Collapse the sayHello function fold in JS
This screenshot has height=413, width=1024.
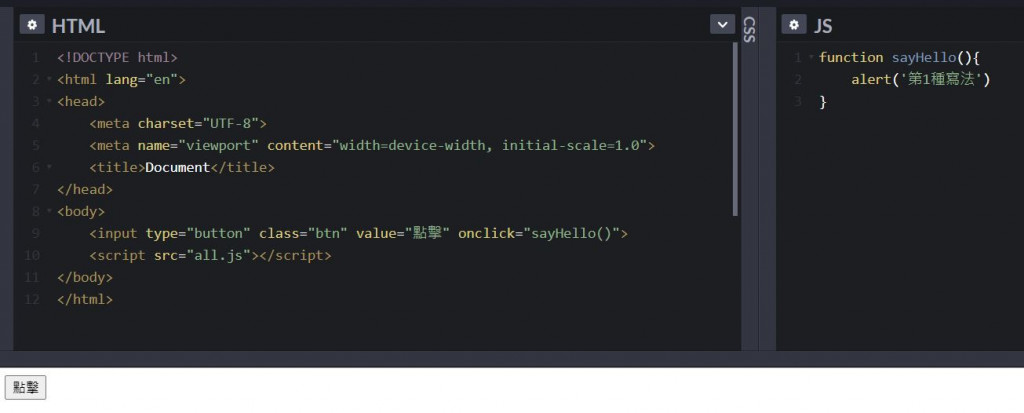pos(811,58)
